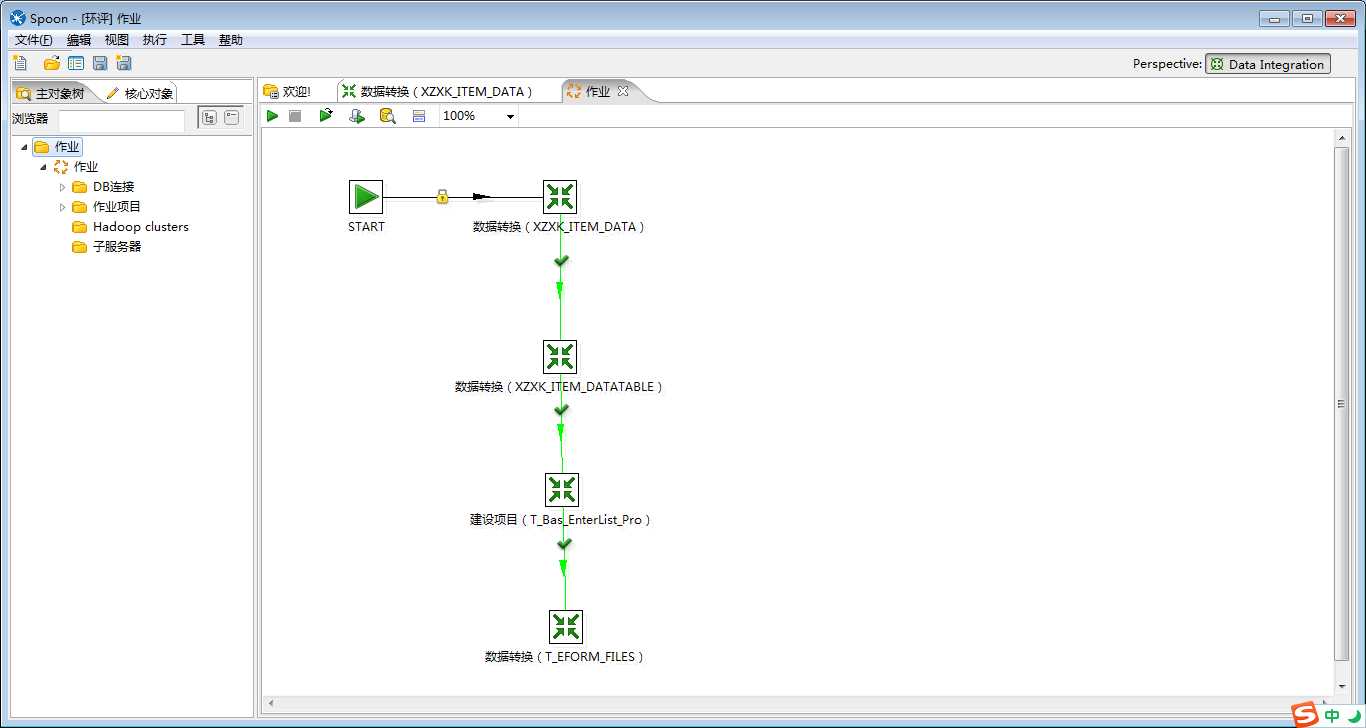This screenshot has width=1366, height=728.
Task: Switch to the 欢迎! tab
Action: [x=288, y=91]
